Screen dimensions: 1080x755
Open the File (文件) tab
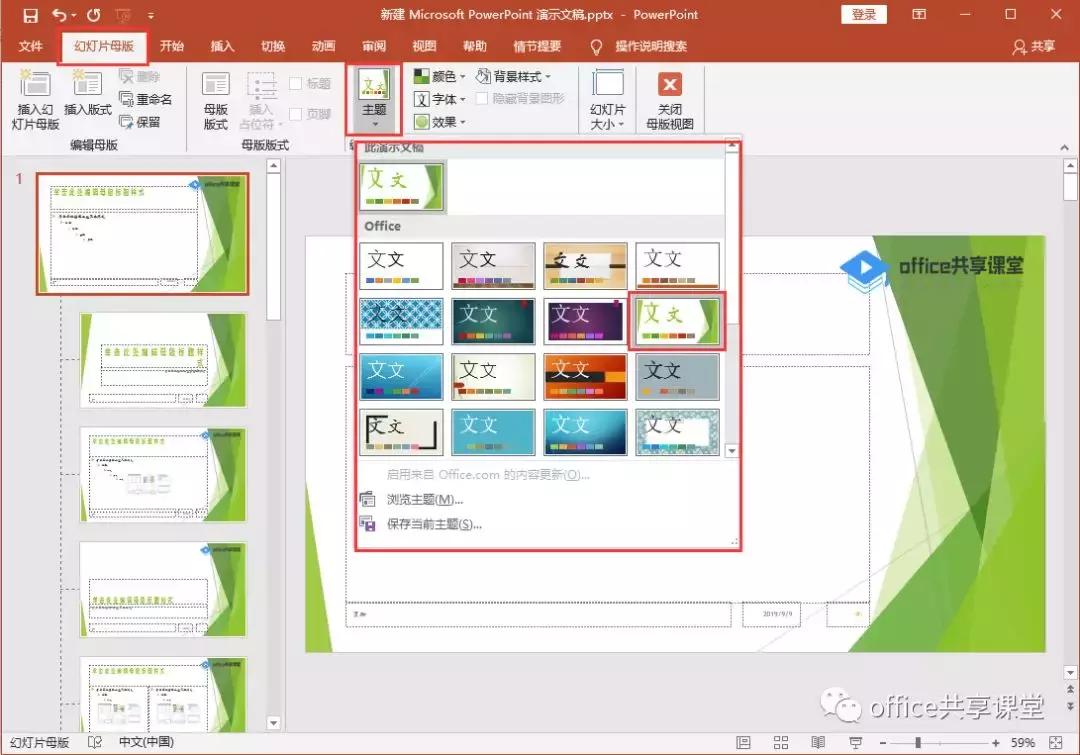pos(31,47)
